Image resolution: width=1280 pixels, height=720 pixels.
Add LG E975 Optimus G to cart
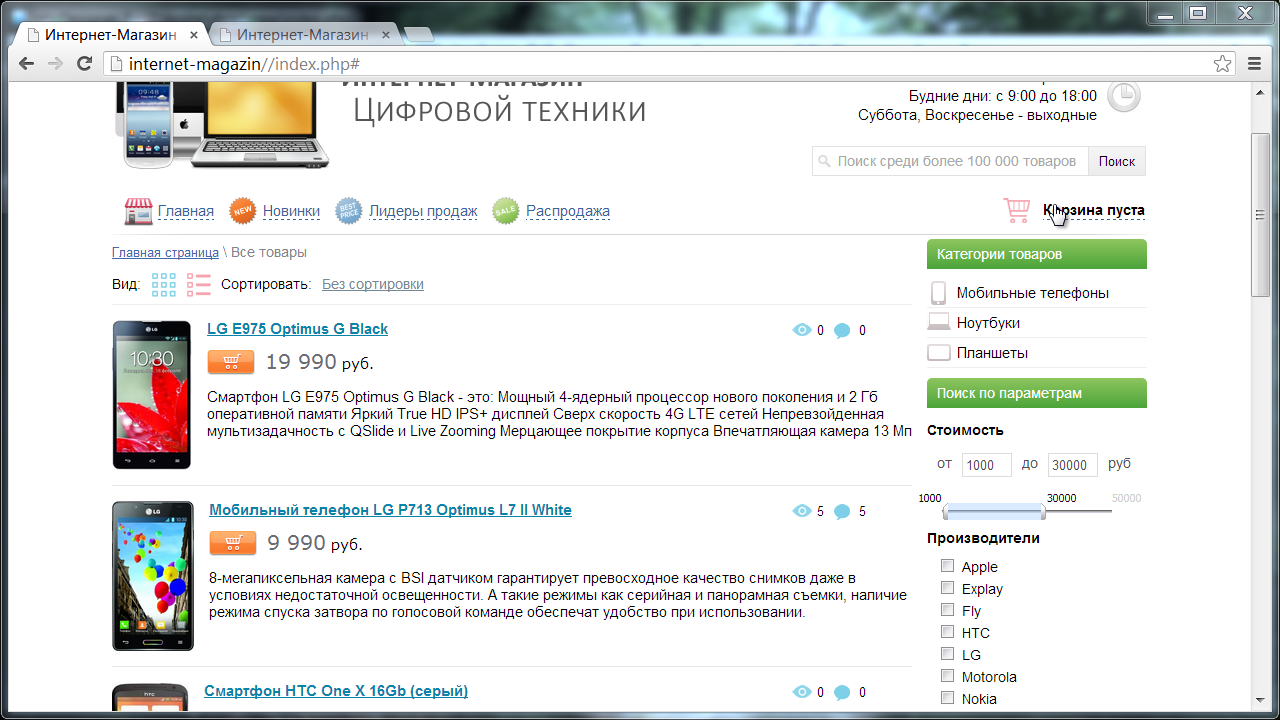click(231, 362)
